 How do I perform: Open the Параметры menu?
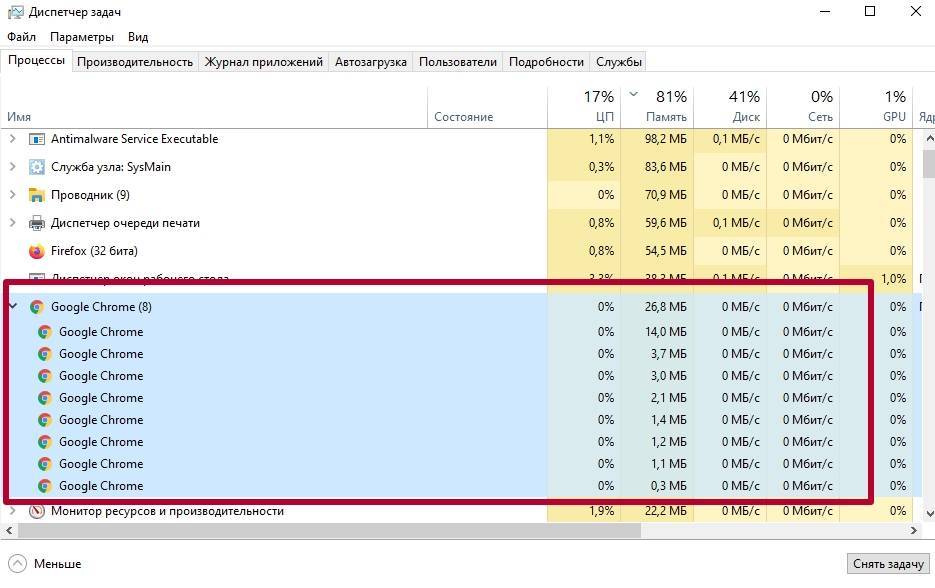[x=82, y=37]
